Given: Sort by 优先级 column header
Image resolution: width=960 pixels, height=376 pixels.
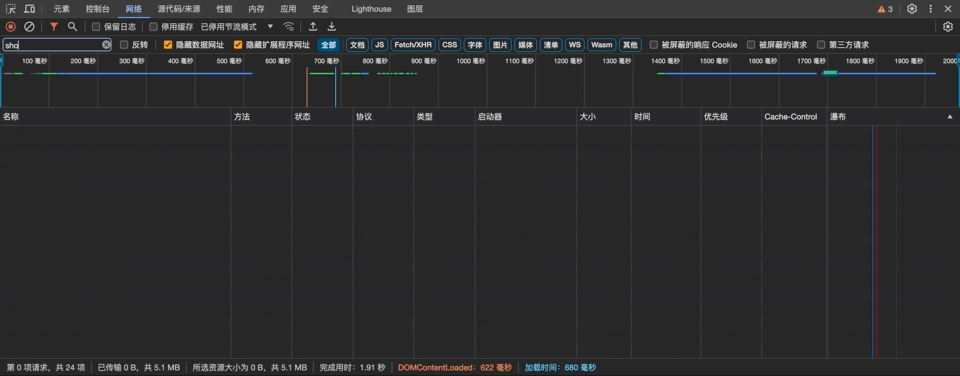Looking at the screenshot, I should tap(731, 116).
